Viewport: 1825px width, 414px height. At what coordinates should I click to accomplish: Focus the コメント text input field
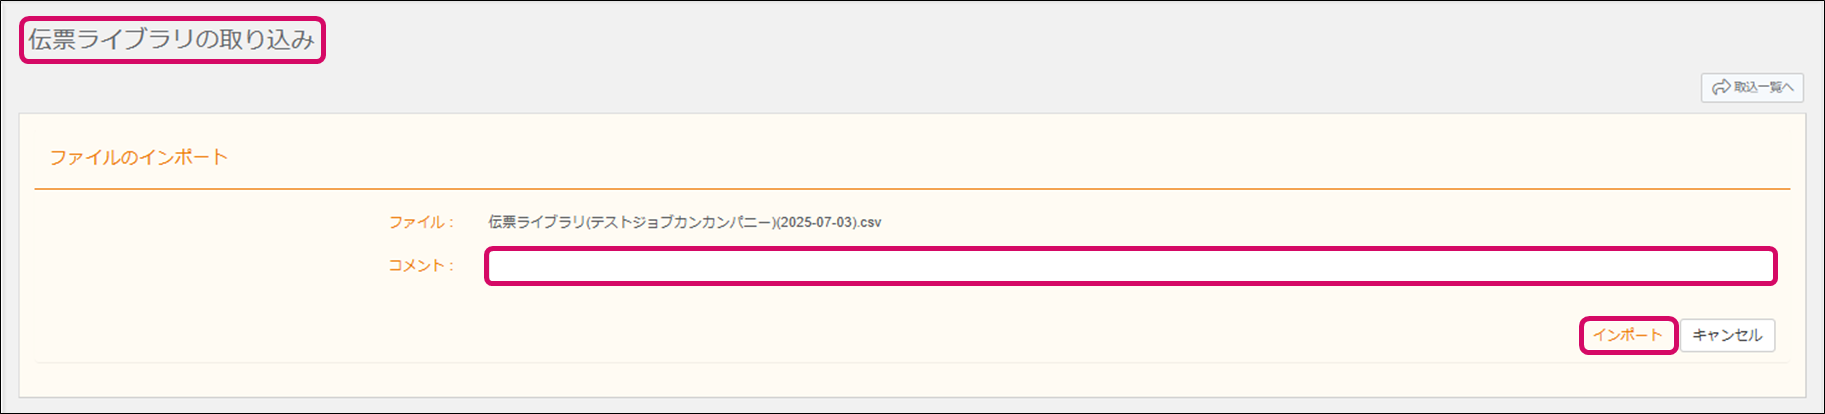point(1130,266)
